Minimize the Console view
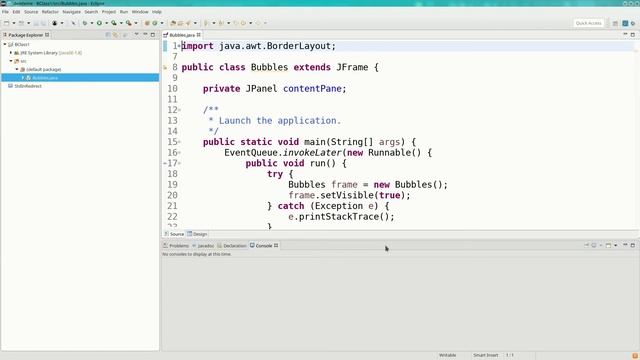640x360 pixels. click(x=625, y=245)
